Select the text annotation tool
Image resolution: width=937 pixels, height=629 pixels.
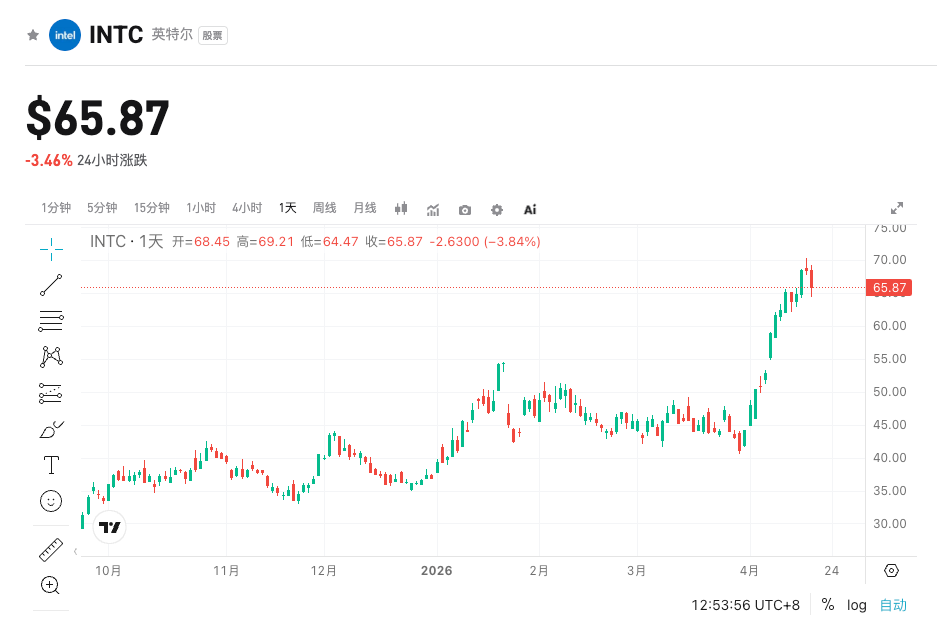51,465
